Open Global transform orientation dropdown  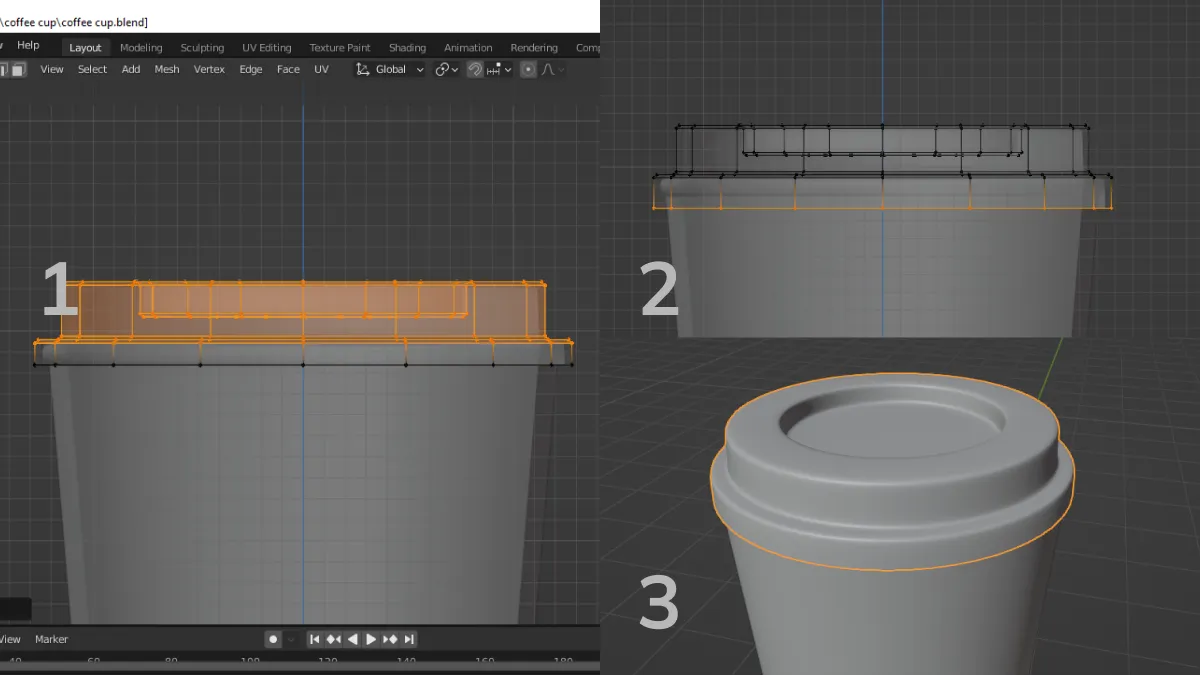click(x=391, y=70)
